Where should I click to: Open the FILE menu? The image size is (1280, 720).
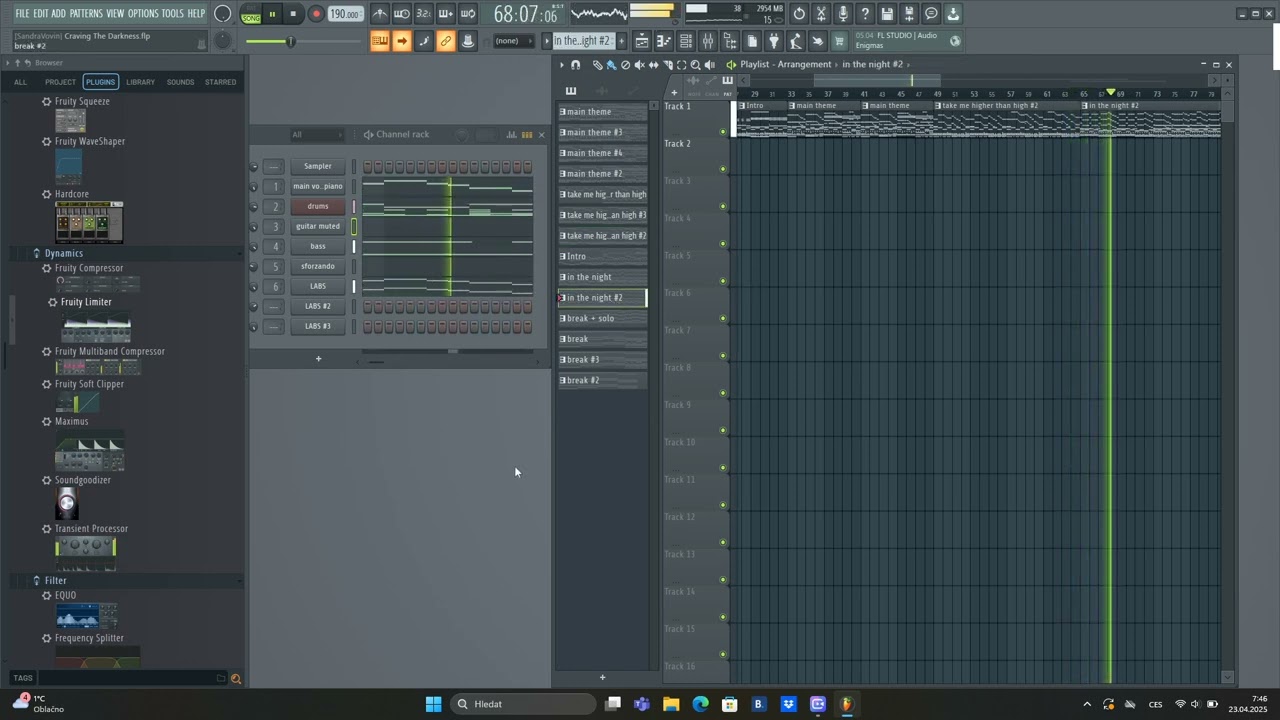point(22,13)
